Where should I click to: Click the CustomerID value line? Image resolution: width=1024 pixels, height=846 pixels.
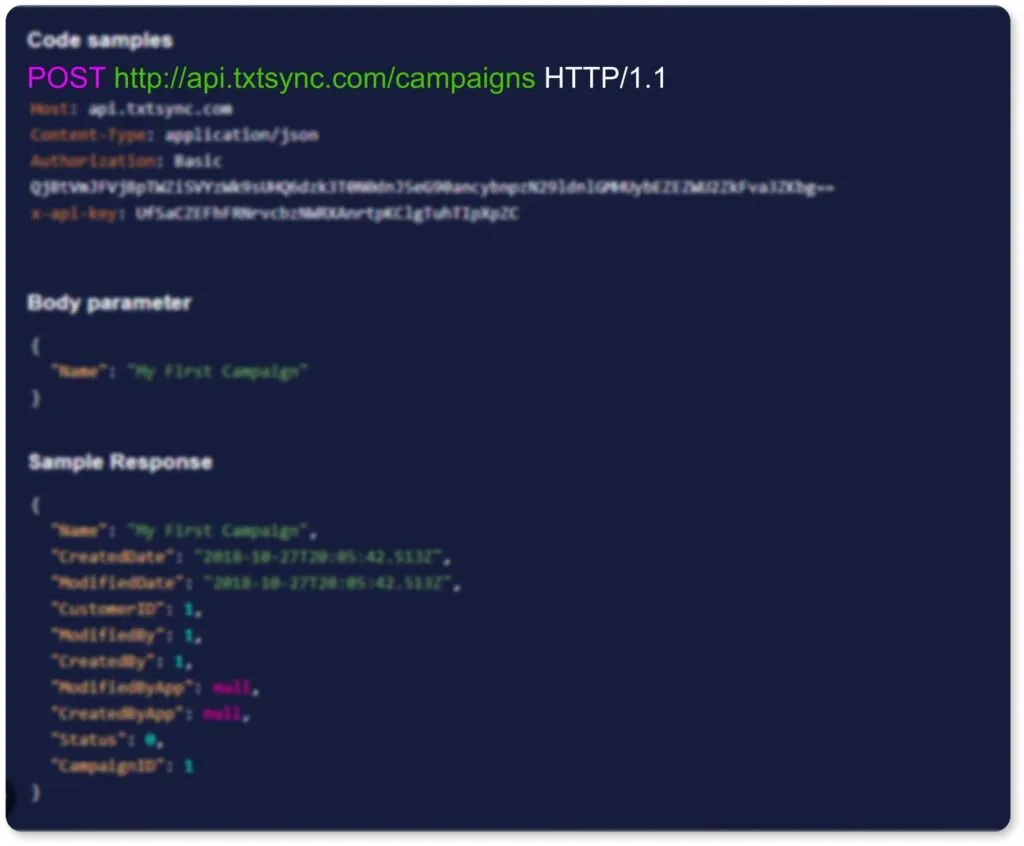[x=127, y=609]
